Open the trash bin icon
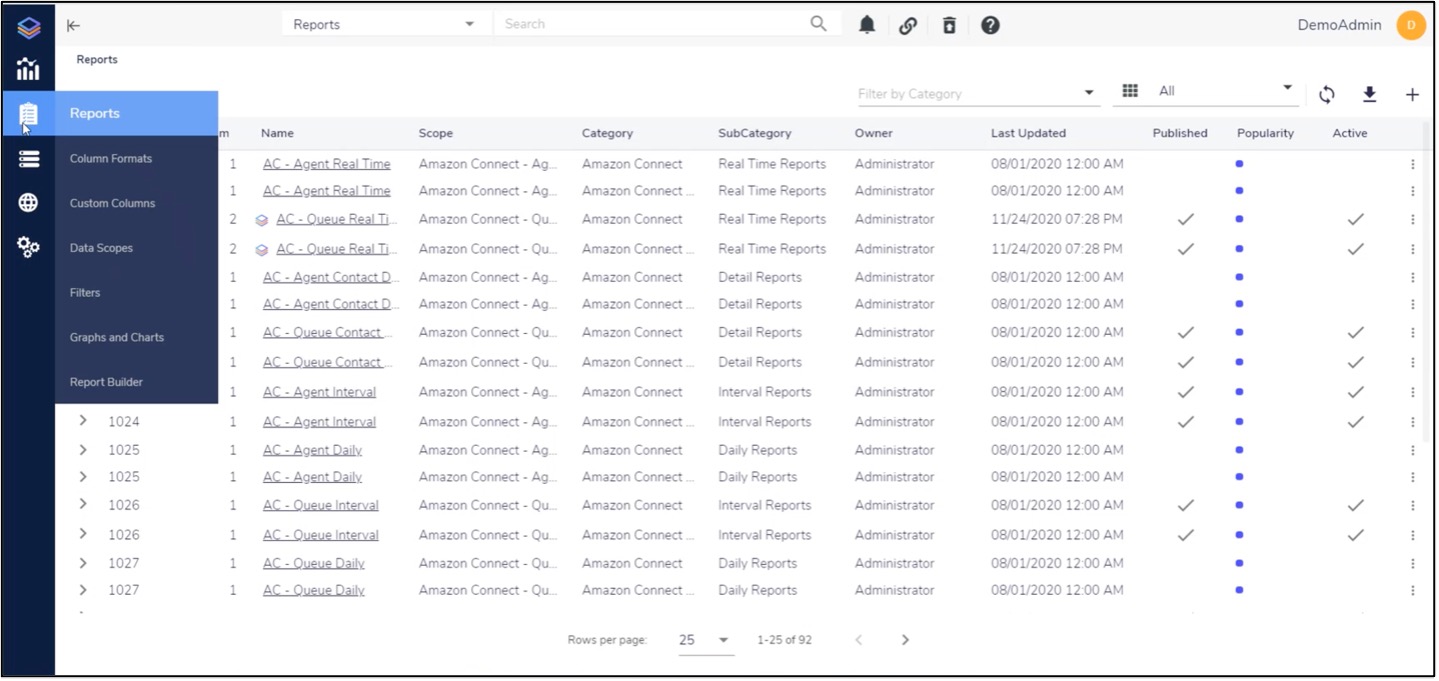Viewport: 1439px width, 681px height. 949,25
